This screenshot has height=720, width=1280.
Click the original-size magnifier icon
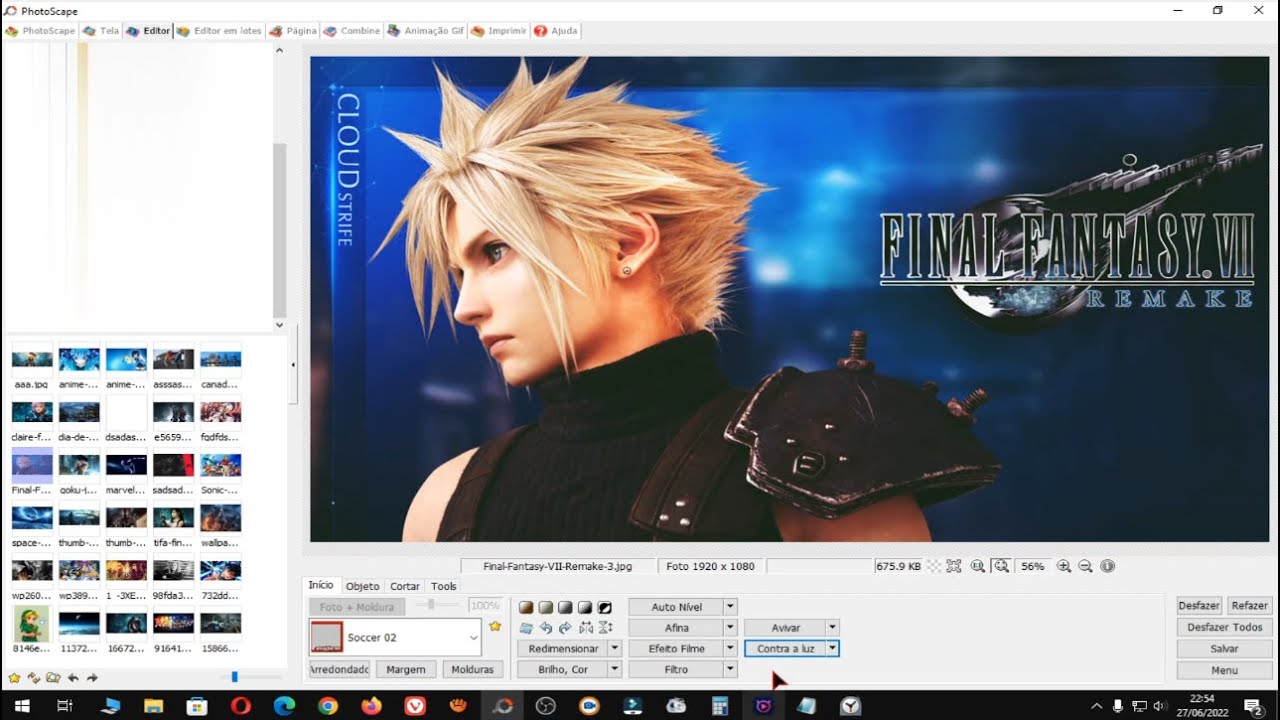(x=978, y=566)
